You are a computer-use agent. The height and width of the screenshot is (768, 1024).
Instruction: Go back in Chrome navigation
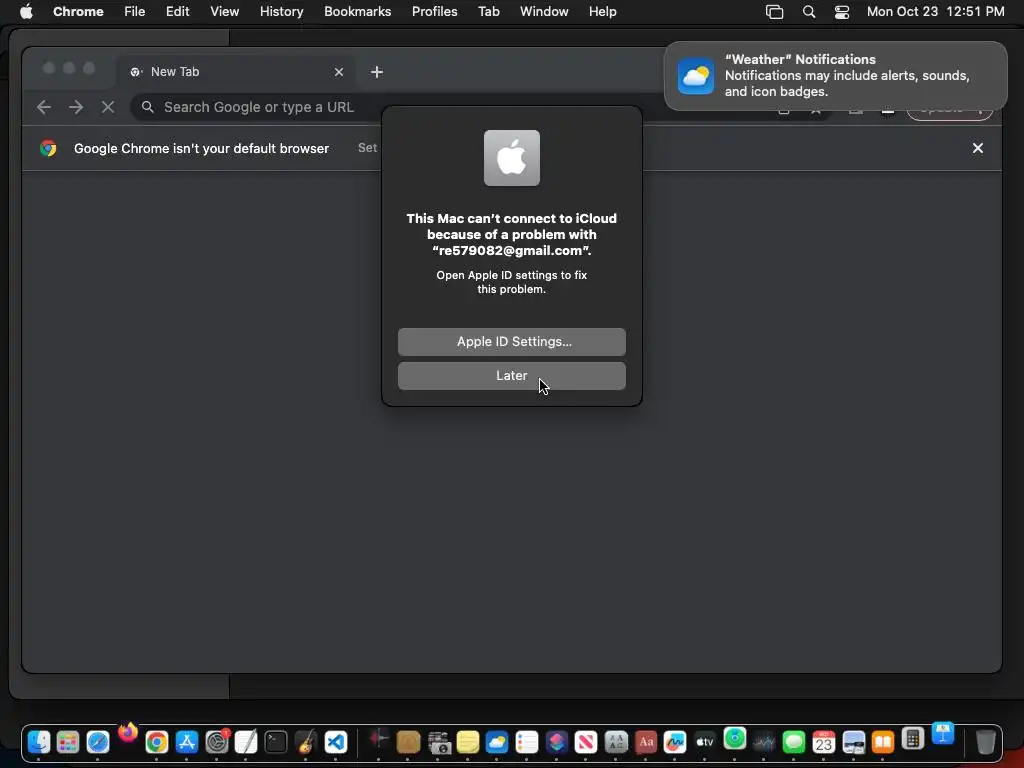click(x=44, y=107)
